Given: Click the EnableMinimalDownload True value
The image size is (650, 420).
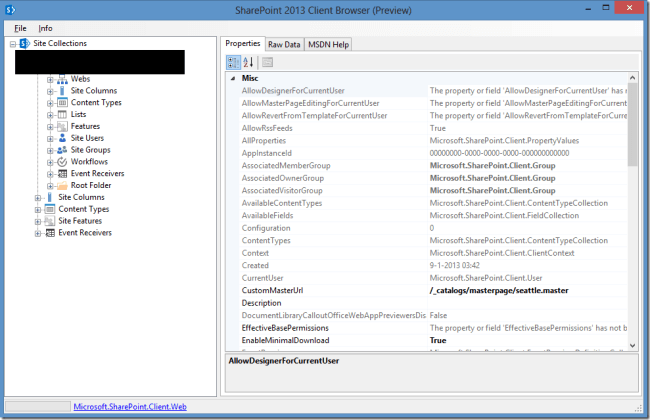Looking at the screenshot, I should click(438, 340).
